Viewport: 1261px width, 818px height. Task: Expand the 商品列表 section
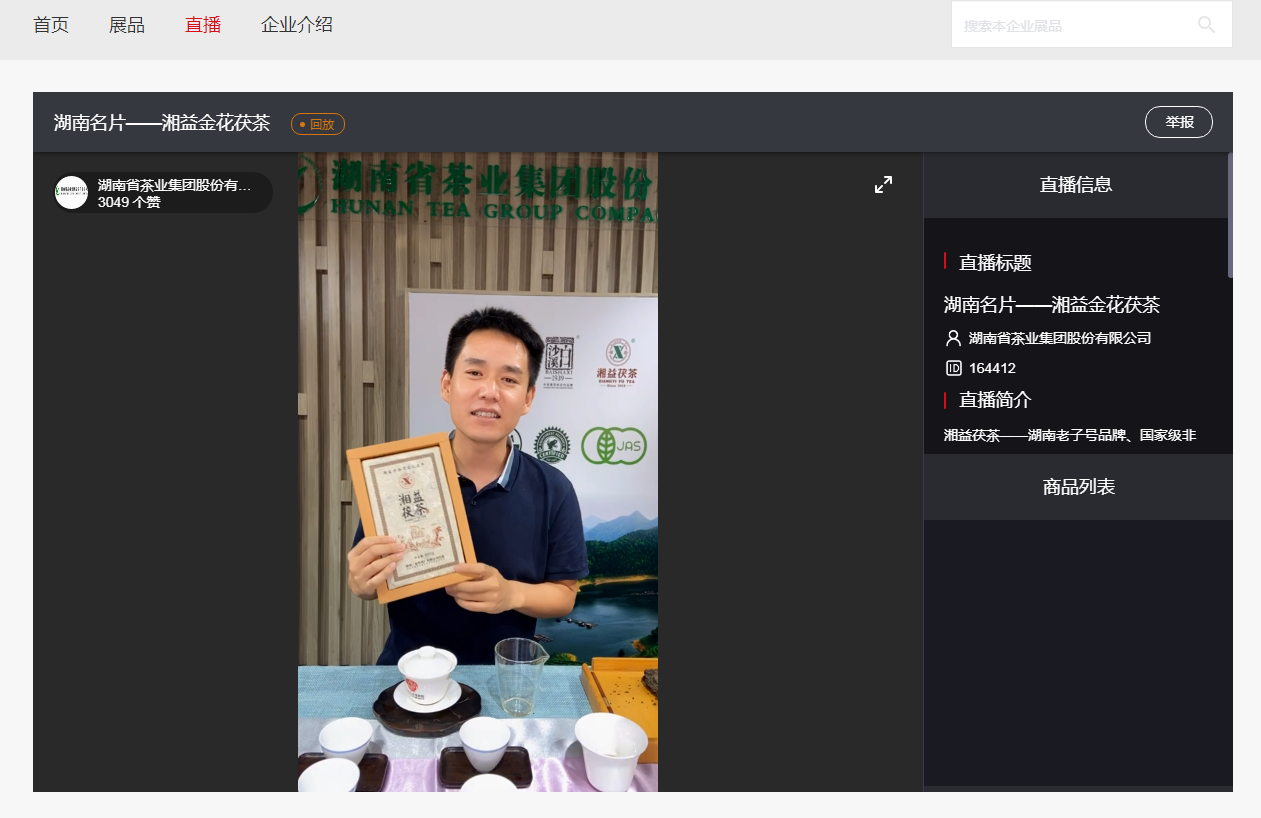1078,487
